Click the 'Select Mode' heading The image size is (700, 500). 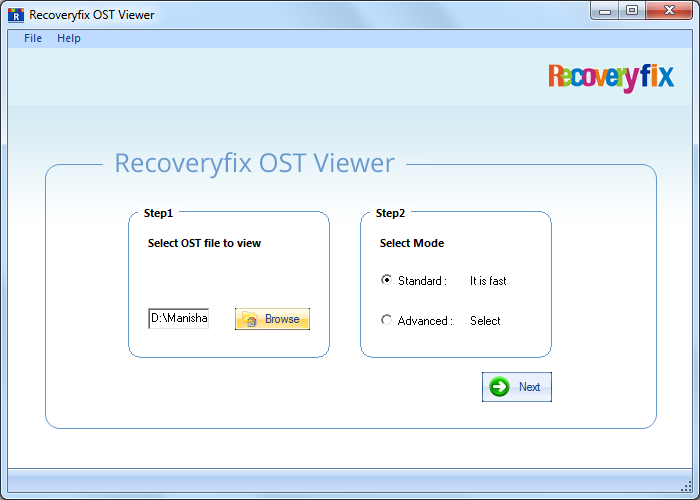point(412,243)
